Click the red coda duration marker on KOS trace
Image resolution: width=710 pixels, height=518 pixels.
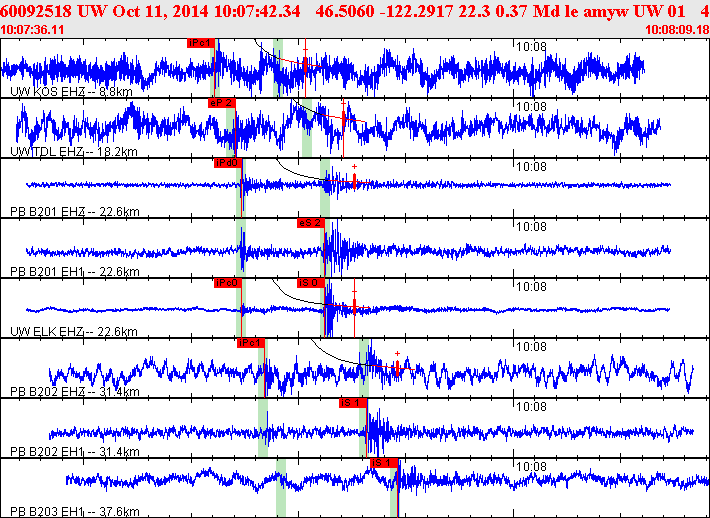click(306, 63)
